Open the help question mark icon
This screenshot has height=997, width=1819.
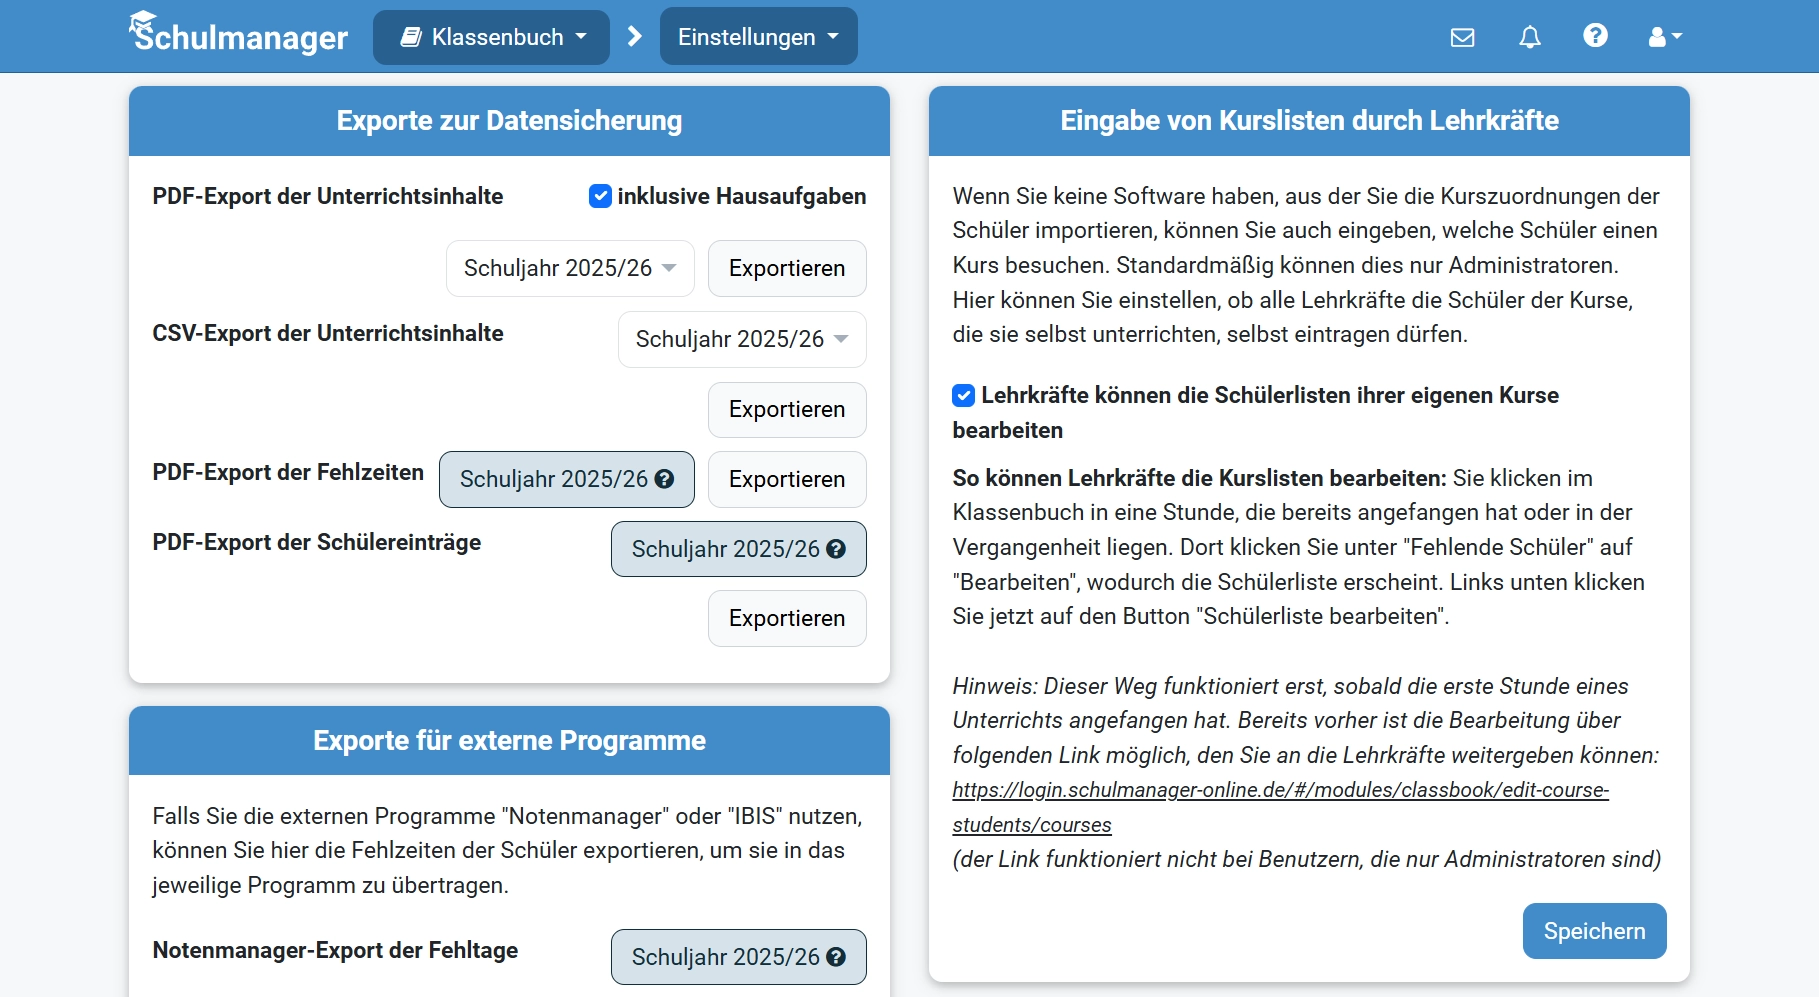(x=1595, y=36)
